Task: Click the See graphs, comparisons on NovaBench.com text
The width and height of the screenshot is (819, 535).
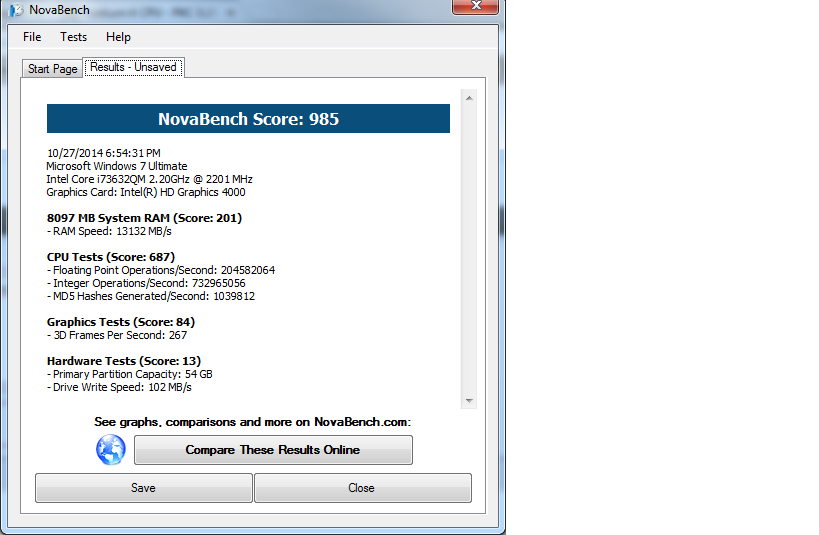Action: coord(252,422)
